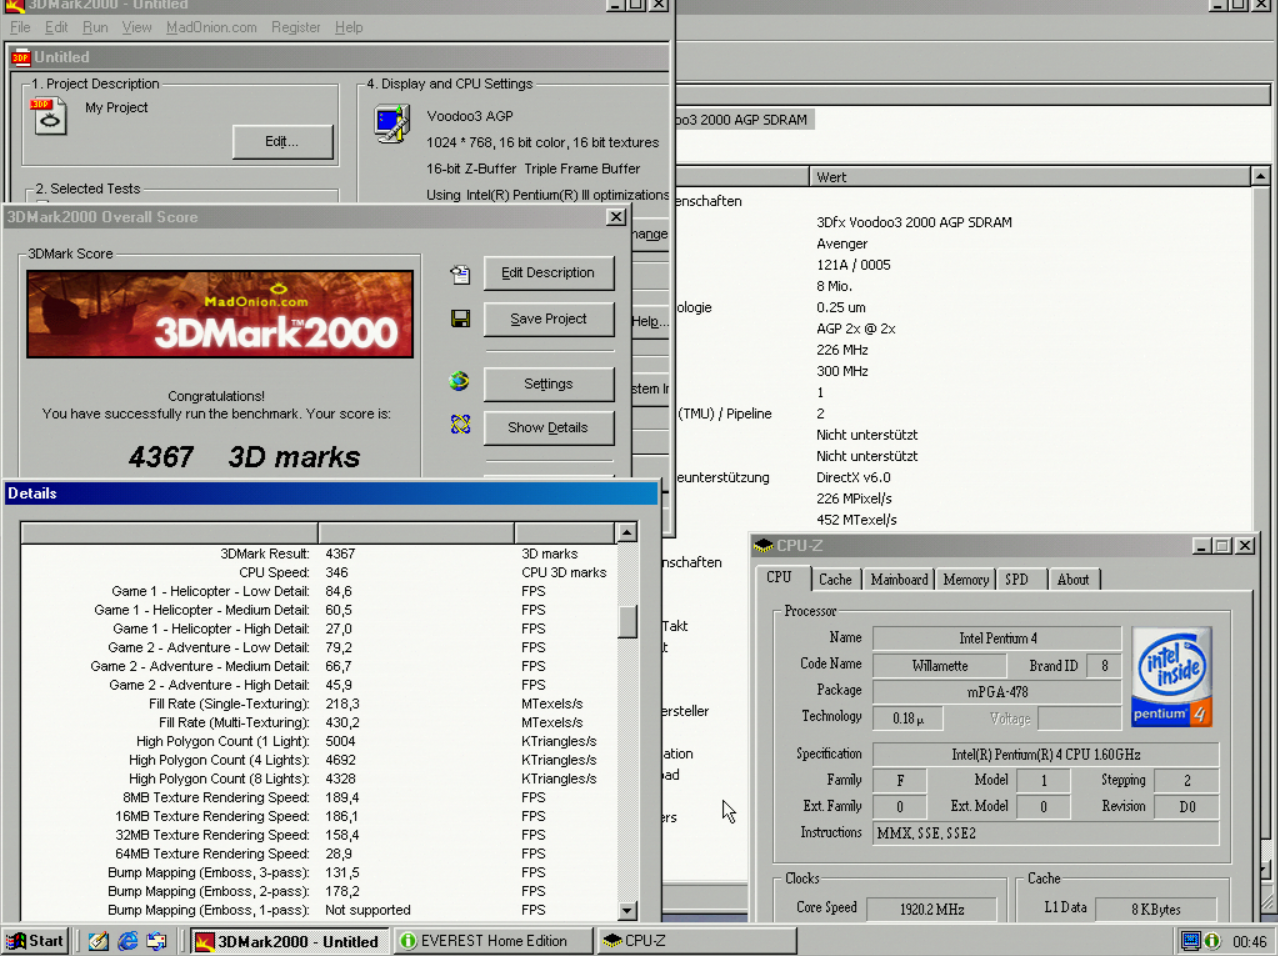Select 3DMark2000 - Untitled taskbar button
Image resolution: width=1278 pixels, height=956 pixels.
coord(290,941)
